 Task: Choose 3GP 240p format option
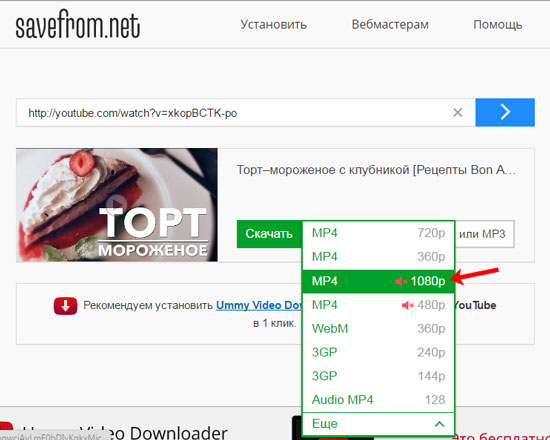click(x=378, y=352)
